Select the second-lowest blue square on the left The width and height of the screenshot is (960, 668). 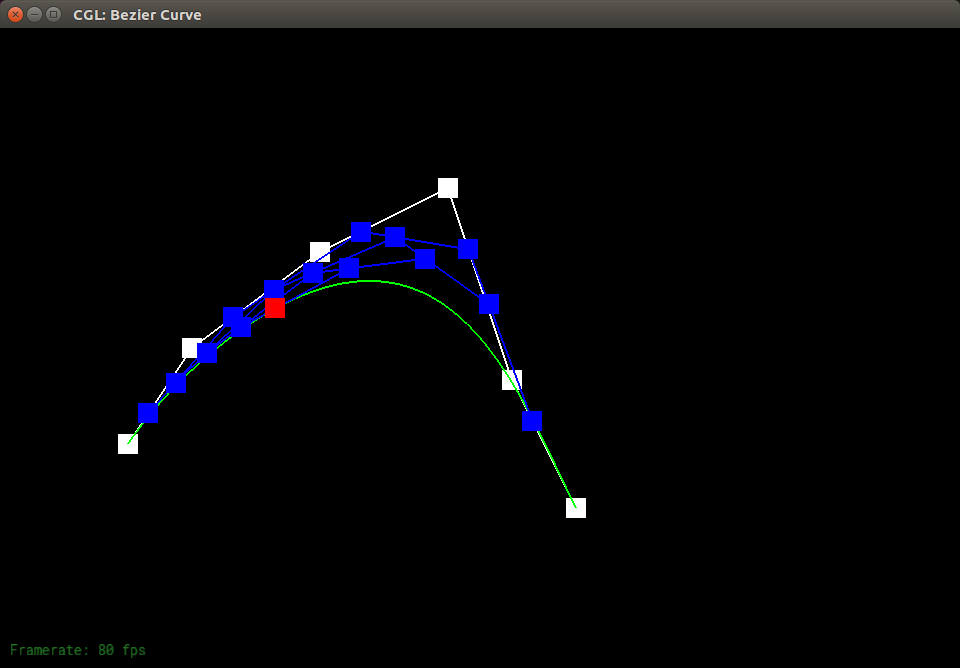point(176,383)
